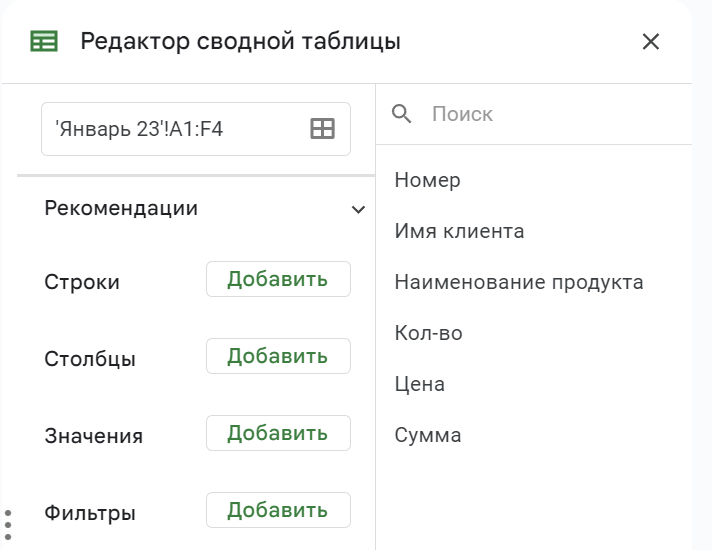Open the Добавить dropdown for Столбцы
The width and height of the screenshot is (712, 550).
tap(278, 357)
